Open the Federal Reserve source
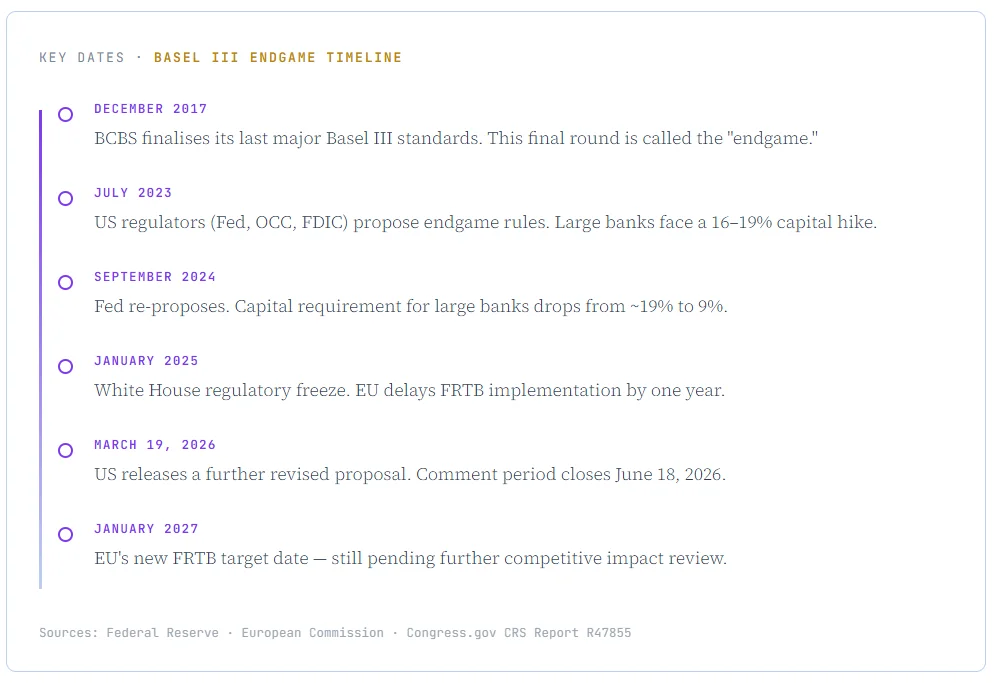 tap(162, 633)
